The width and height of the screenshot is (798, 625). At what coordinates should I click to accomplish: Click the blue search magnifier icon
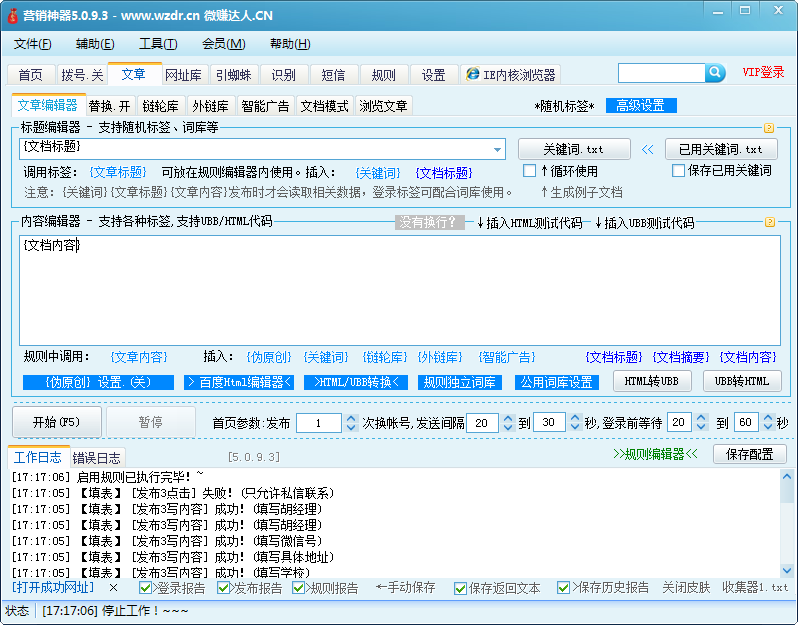click(716, 73)
